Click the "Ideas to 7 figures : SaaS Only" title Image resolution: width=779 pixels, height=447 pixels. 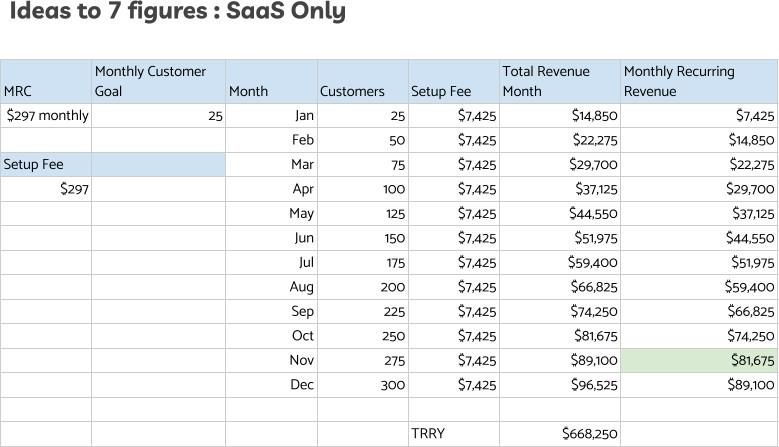(177, 13)
